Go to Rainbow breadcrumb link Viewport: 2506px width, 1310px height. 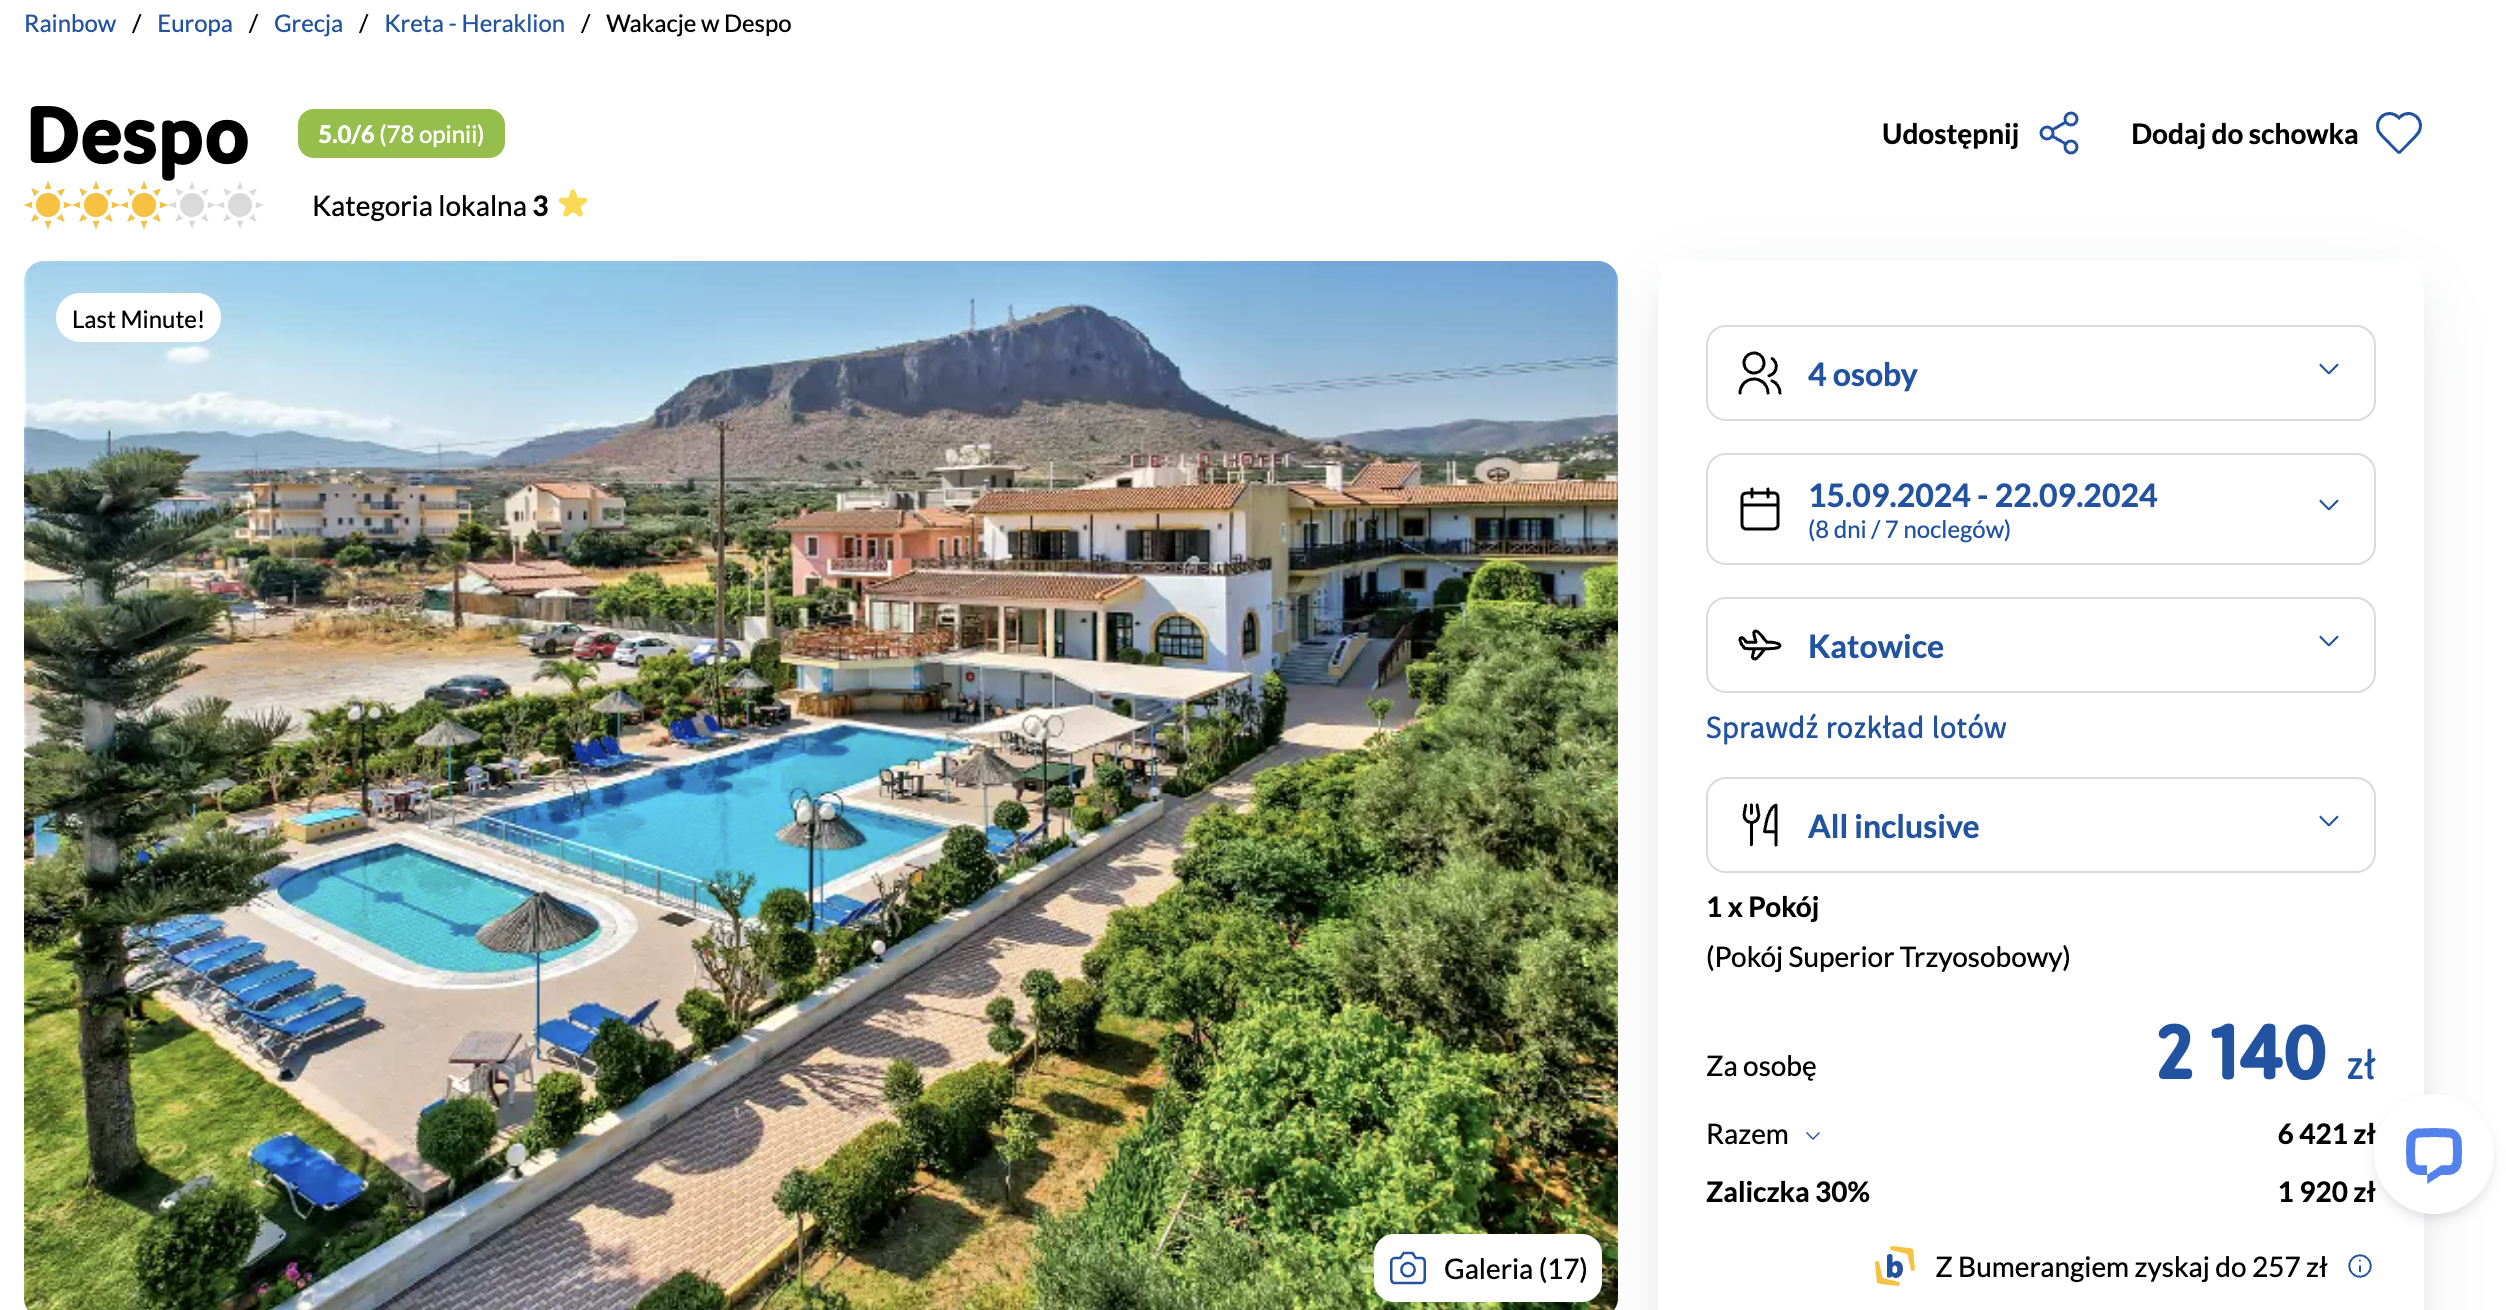coord(70,23)
